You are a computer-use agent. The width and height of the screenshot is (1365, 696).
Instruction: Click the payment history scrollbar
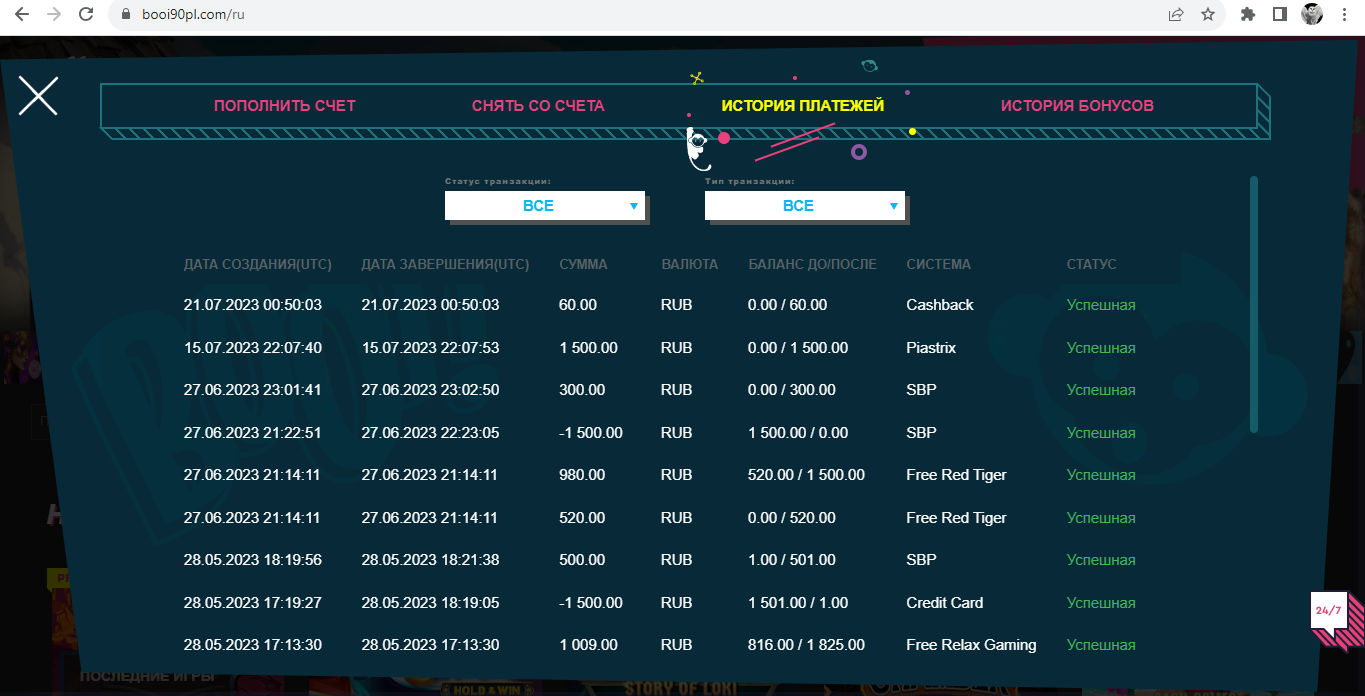1254,305
